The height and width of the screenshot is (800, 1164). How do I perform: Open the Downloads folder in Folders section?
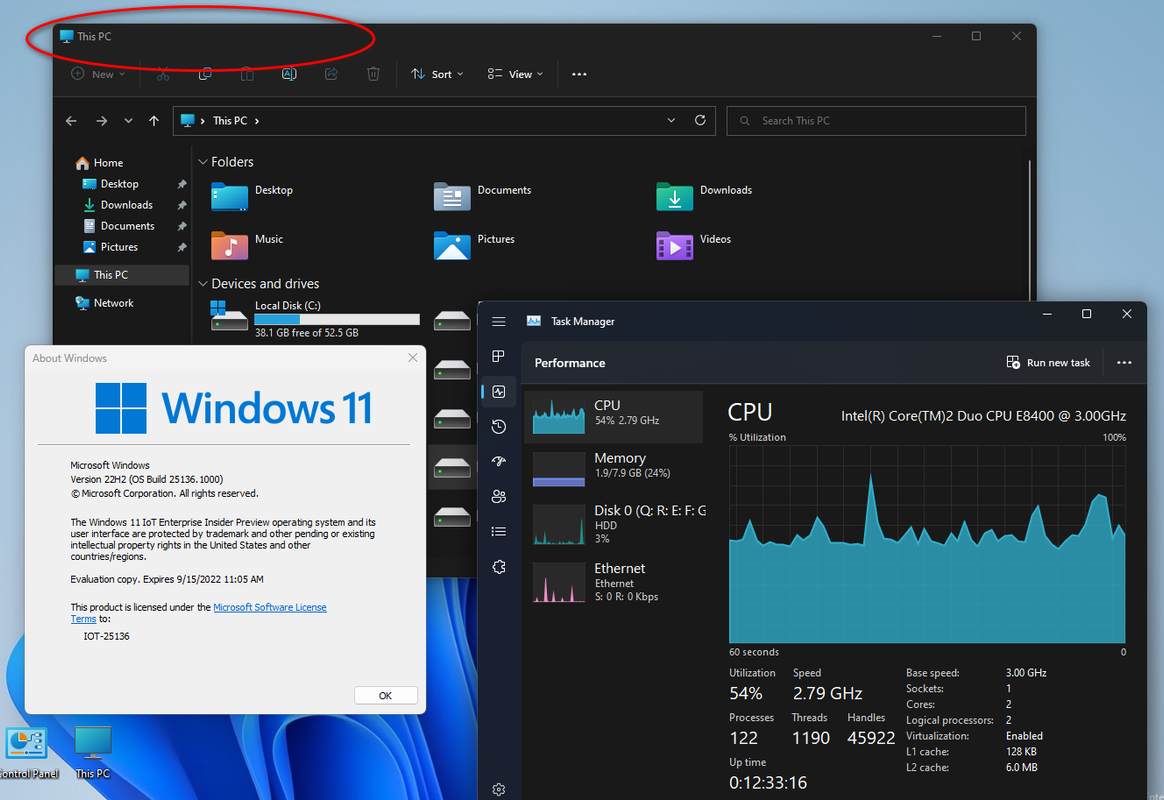(704, 195)
